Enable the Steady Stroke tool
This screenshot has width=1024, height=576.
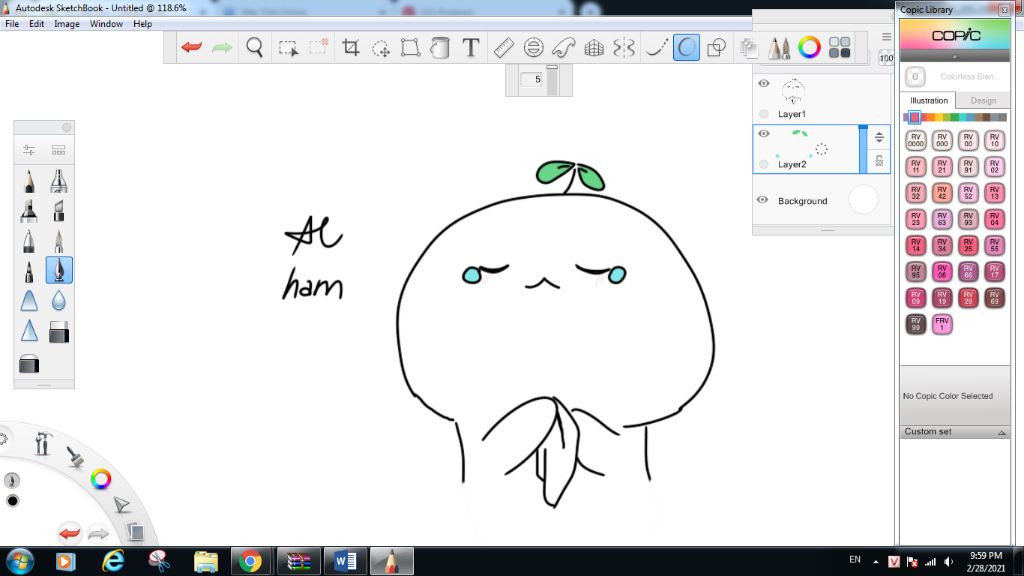point(656,47)
